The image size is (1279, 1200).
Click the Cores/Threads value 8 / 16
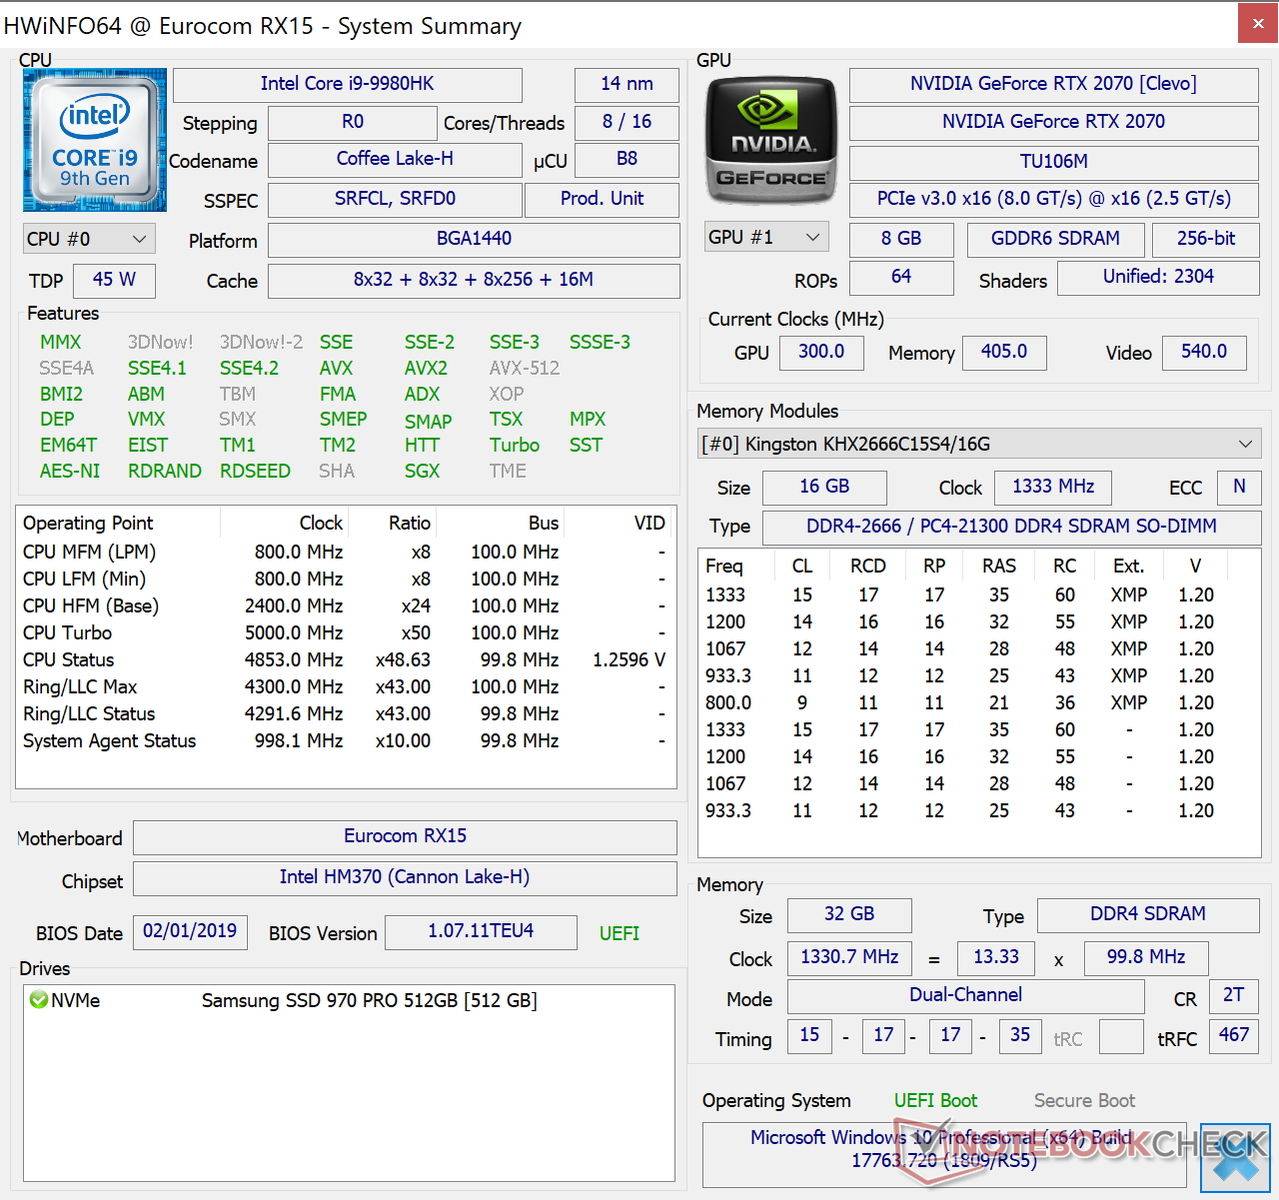point(627,122)
